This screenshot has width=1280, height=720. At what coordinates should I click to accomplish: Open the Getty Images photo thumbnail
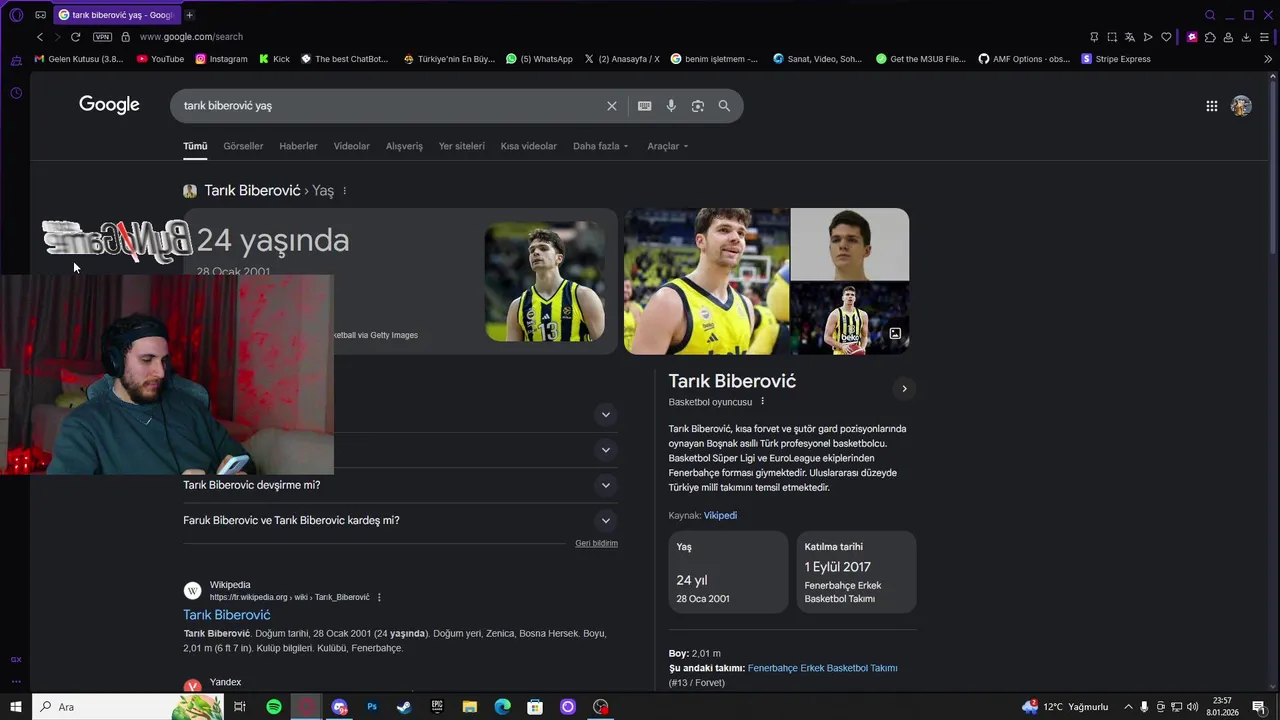coord(545,281)
